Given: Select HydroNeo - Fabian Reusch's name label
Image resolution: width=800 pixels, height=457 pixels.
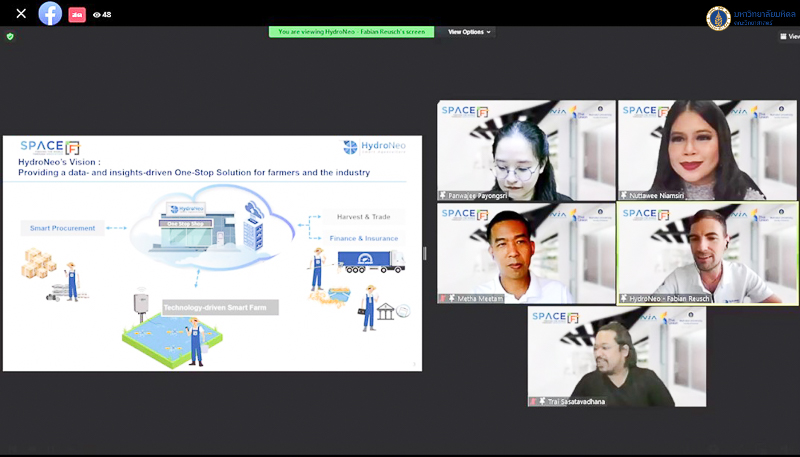Looking at the screenshot, I should point(667,298).
